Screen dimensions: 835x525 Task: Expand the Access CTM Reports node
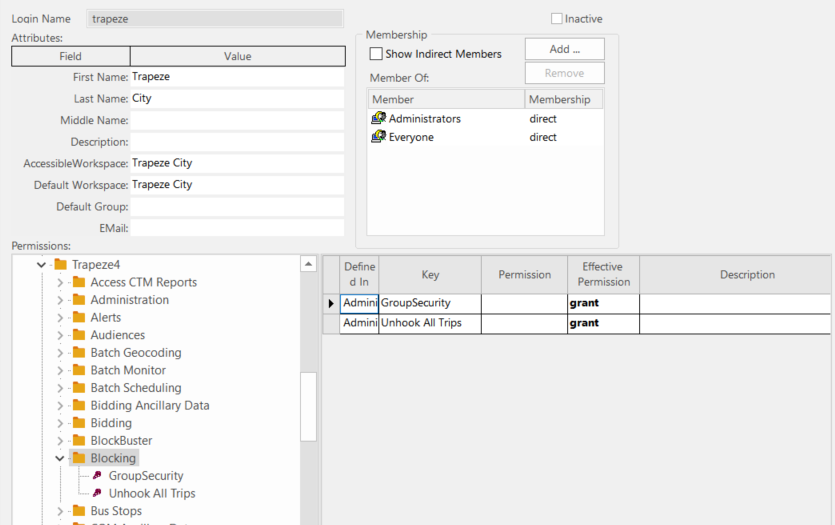pos(60,282)
